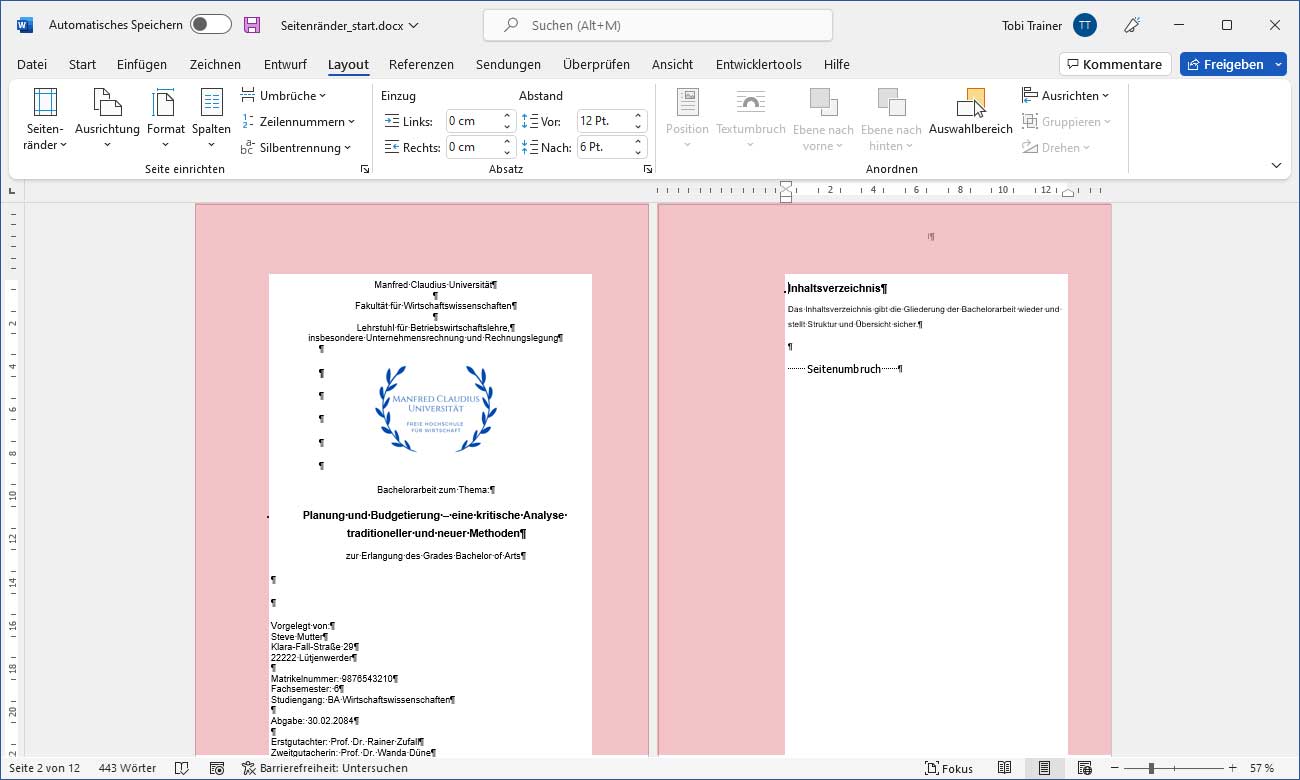
Task: Click the save disk icon
Action: [252, 25]
